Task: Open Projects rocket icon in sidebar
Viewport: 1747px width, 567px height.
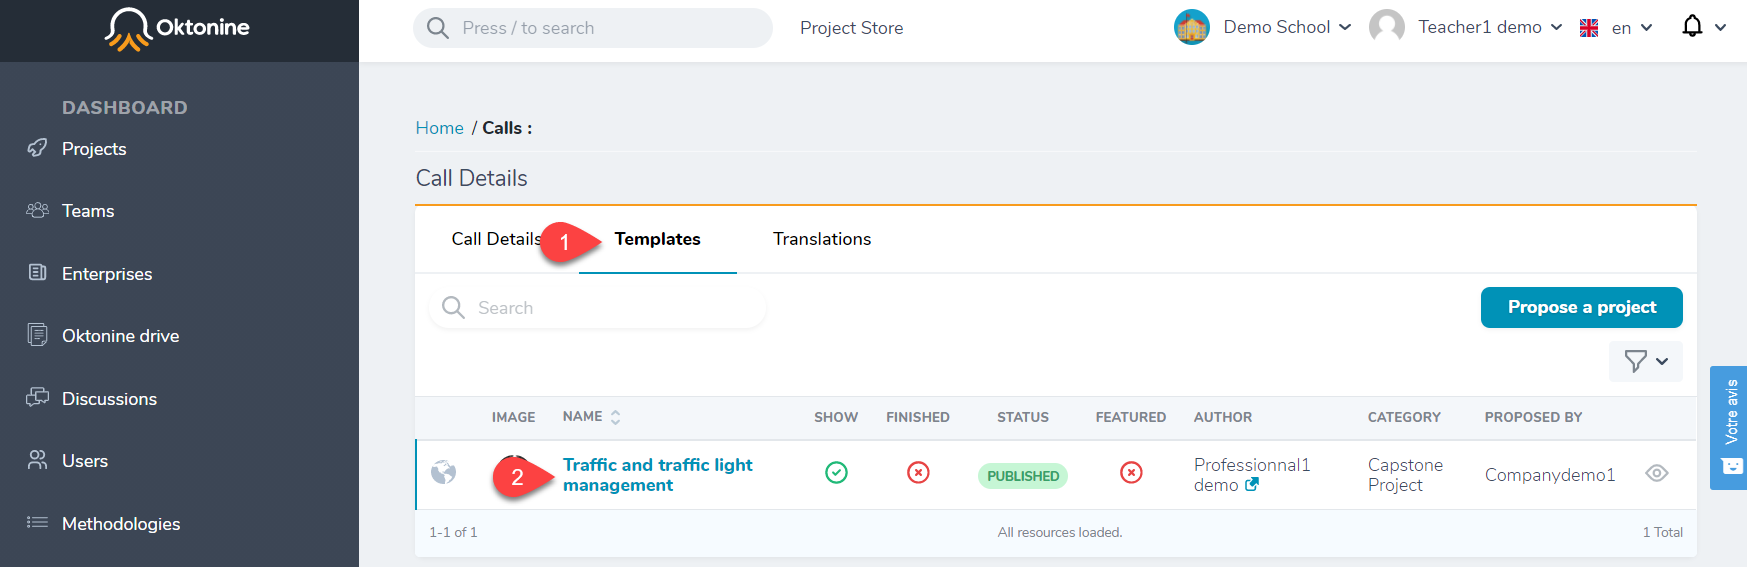Action: click(37, 148)
